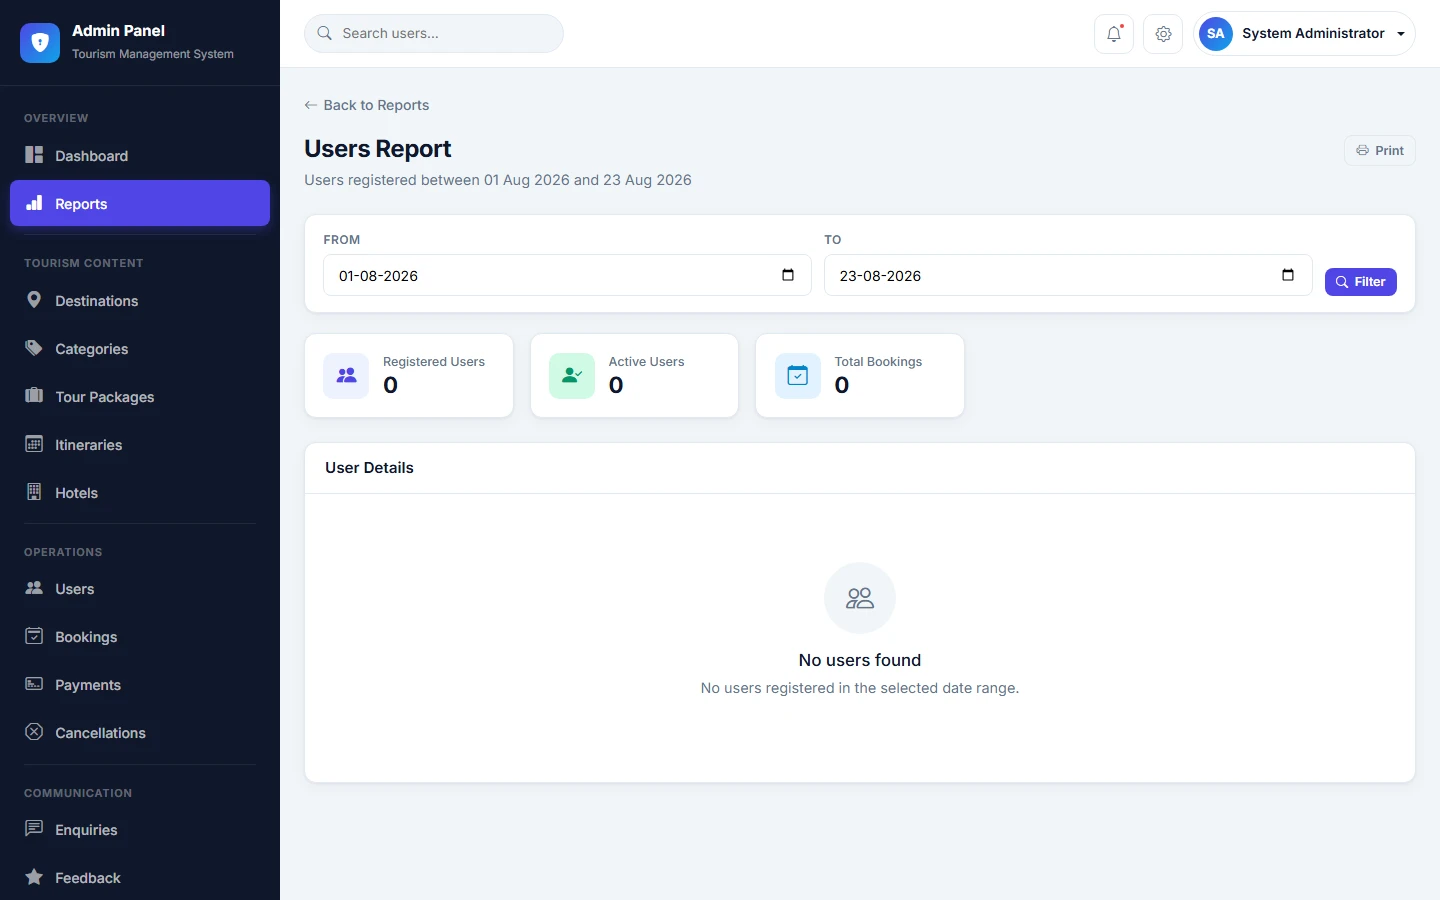The width and height of the screenshot is (1440, 900).
Task: Click the Users Report heading
Action: (378, 148)
